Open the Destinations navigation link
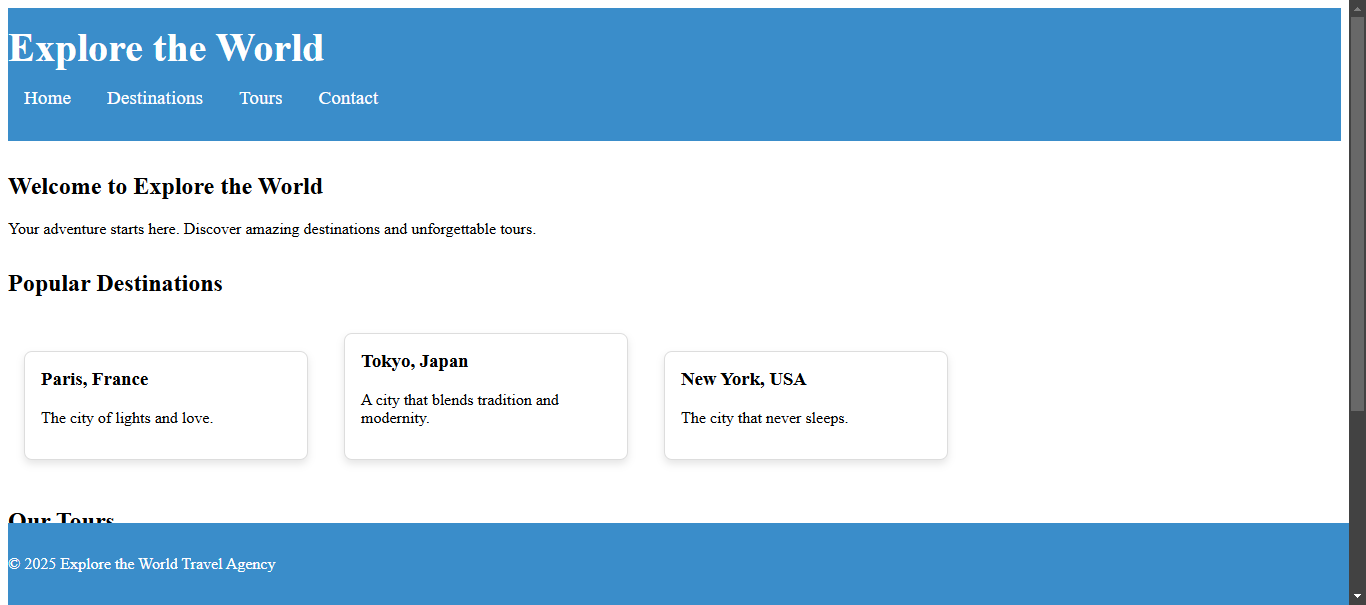The height and width of the screenshot is (605, 1366). pyautogui.click(x=154, y=97)
